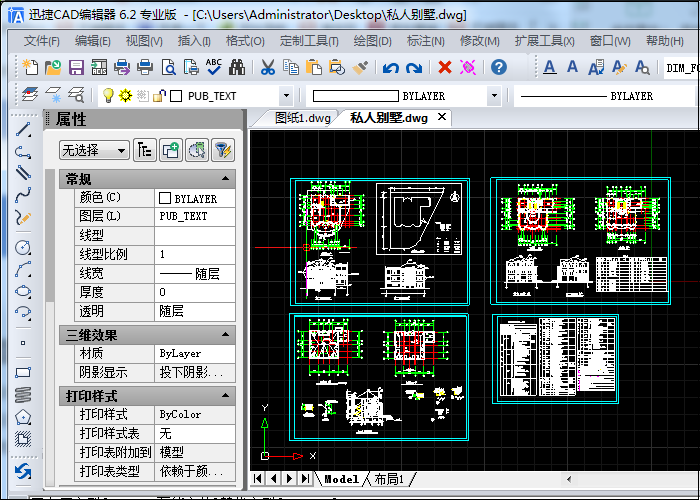Click the sync refresh icon on the left toolbar
The image size is (700, 500).
point(23,471)
